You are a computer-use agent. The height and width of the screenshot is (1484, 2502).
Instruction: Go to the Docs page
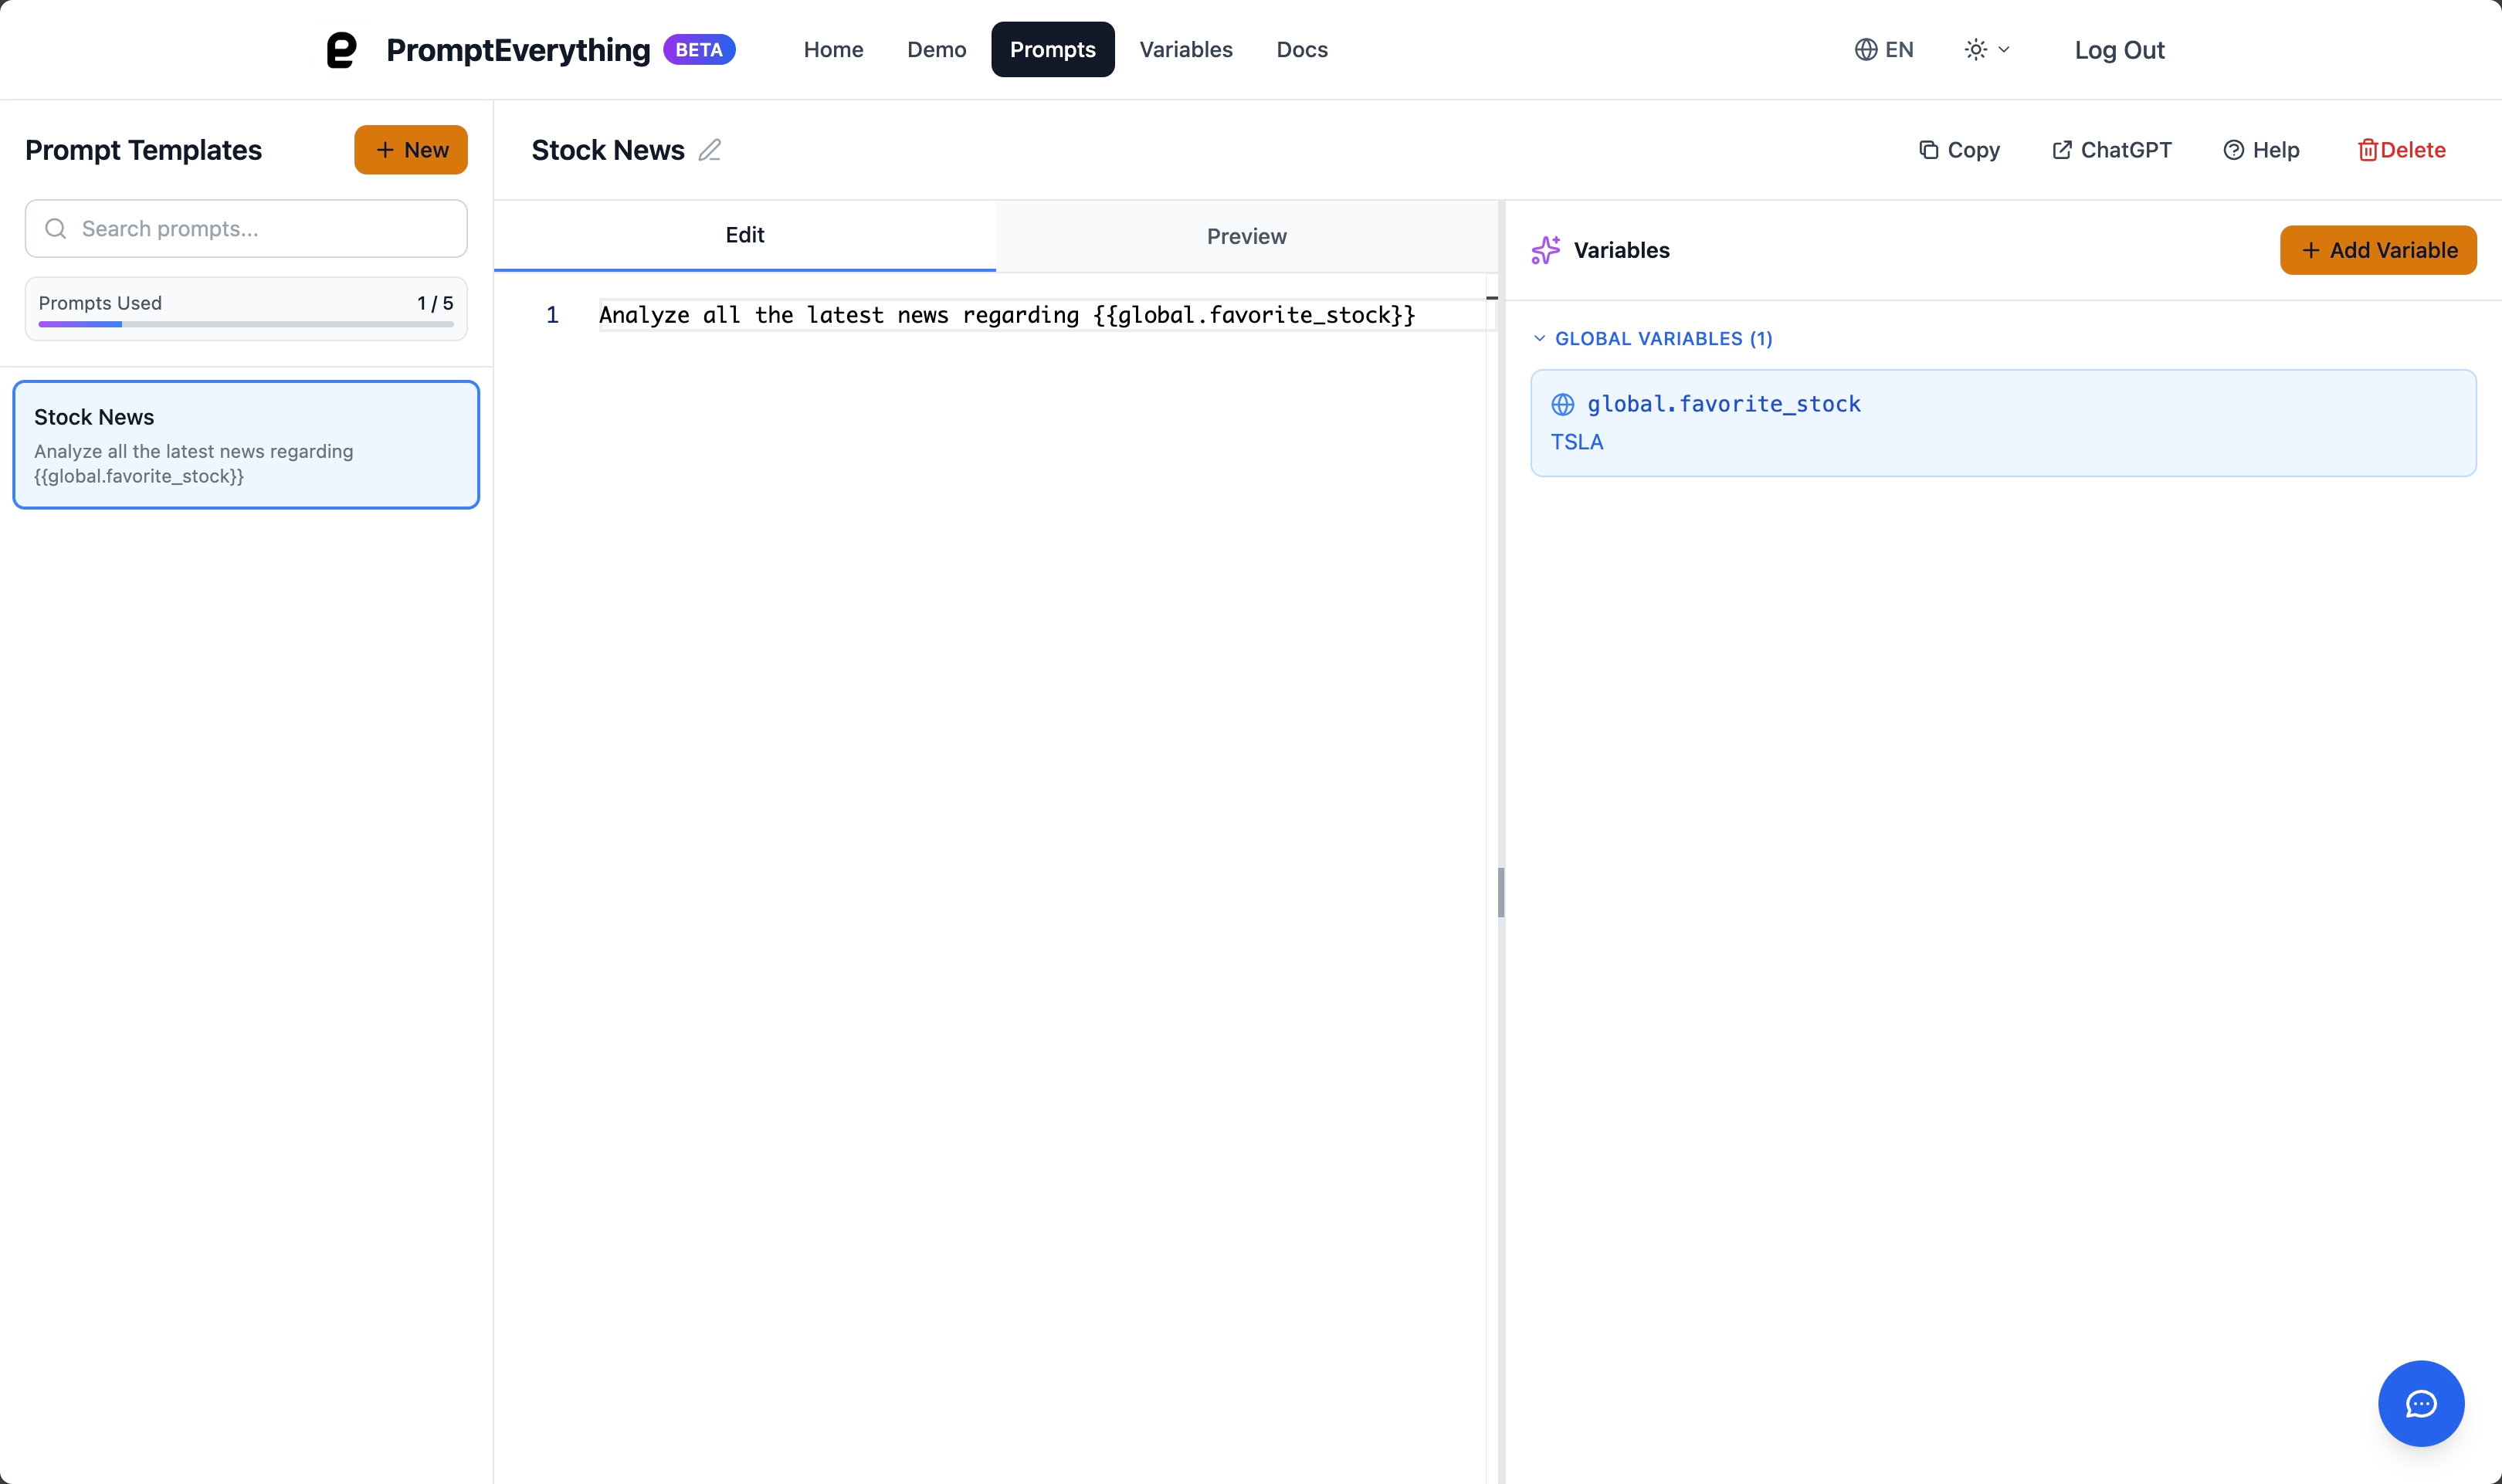tap(1301, 50)
